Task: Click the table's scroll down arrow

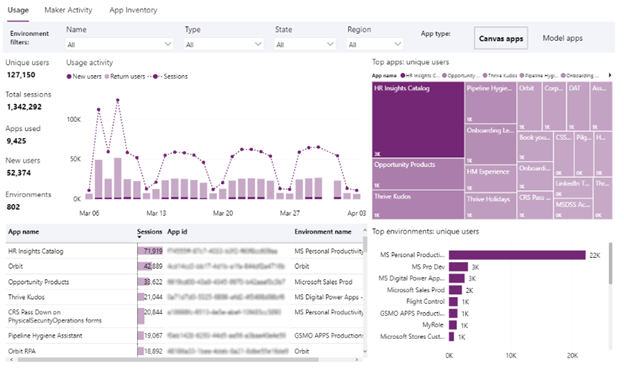Action: click(365, 351)
